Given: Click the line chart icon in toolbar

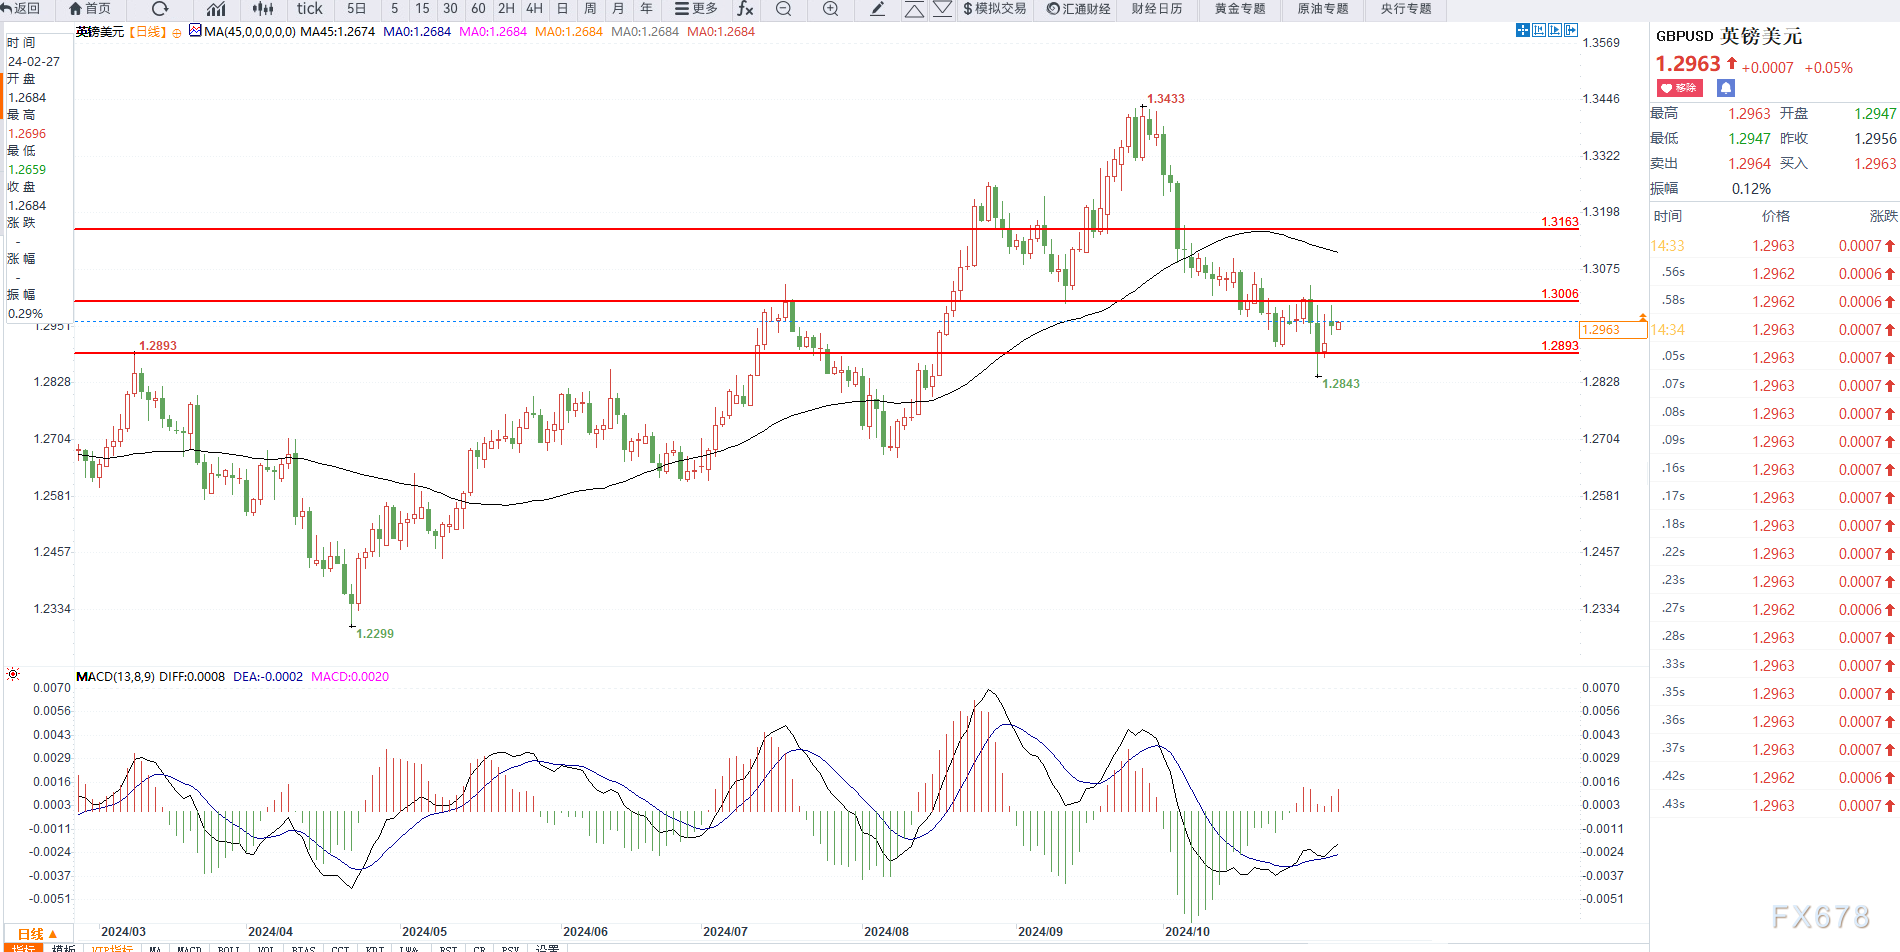Looking at the screenshot, I should (216, 9).
